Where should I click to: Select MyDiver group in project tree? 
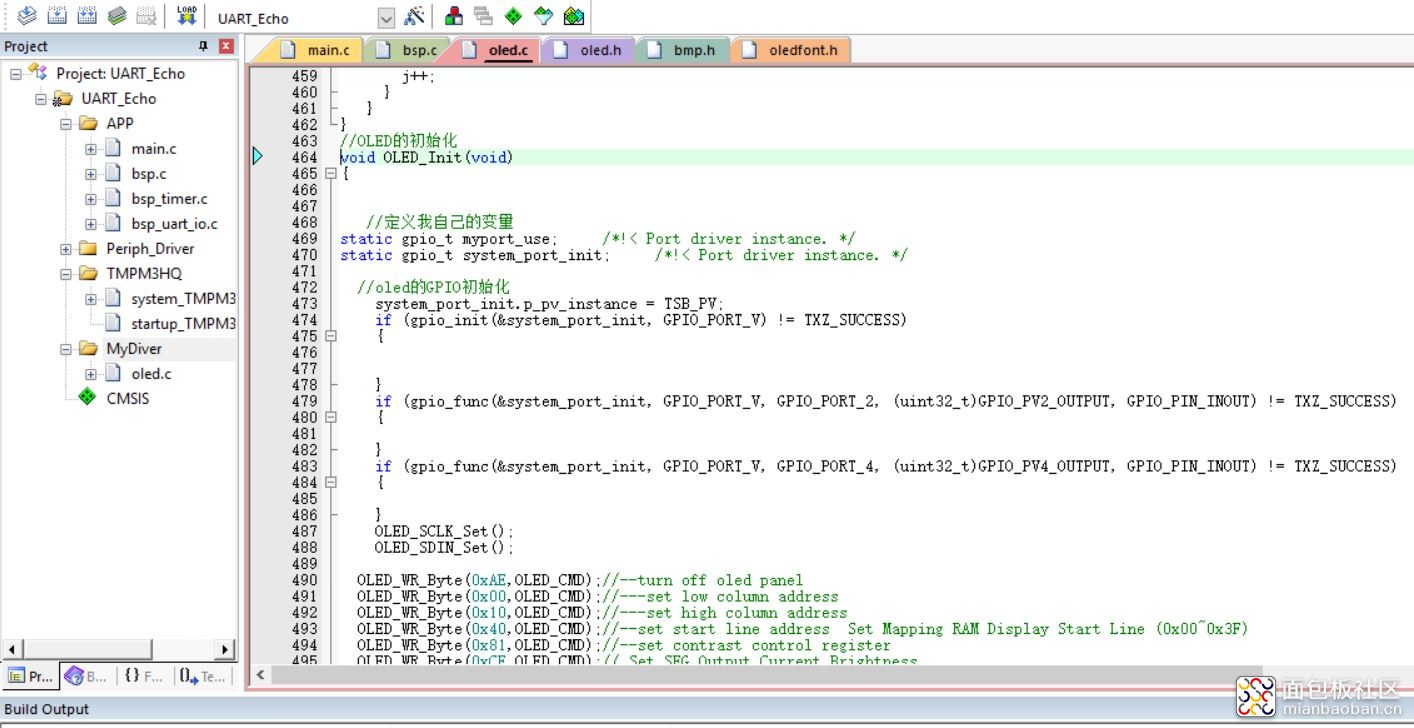[x=134, y=348]
